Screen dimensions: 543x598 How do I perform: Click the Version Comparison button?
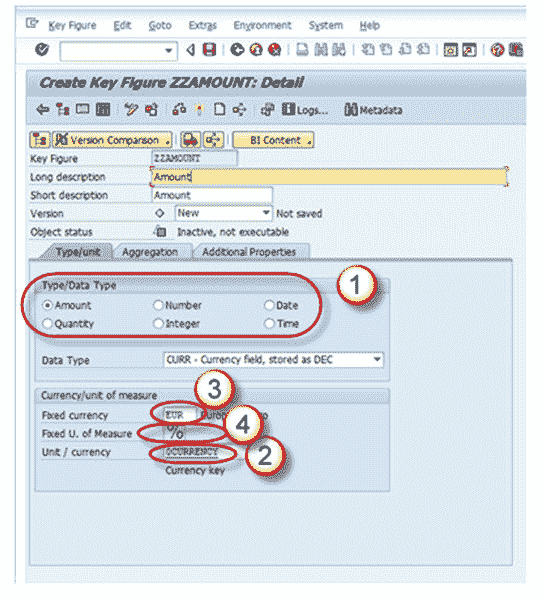click(112, 140)
